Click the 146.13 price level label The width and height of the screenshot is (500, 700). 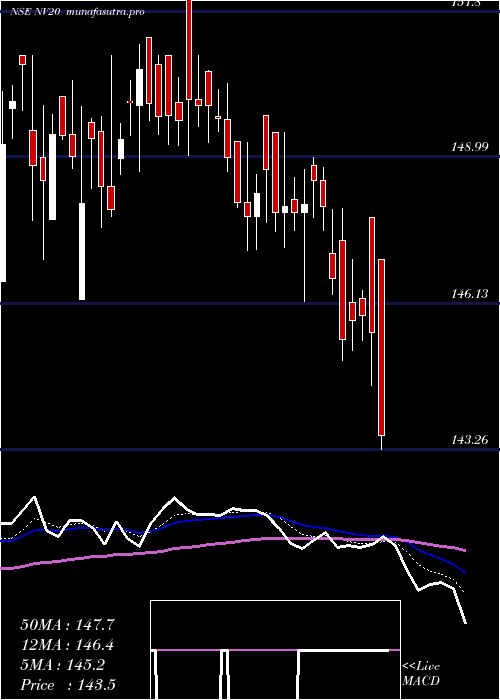coord(470,293)
